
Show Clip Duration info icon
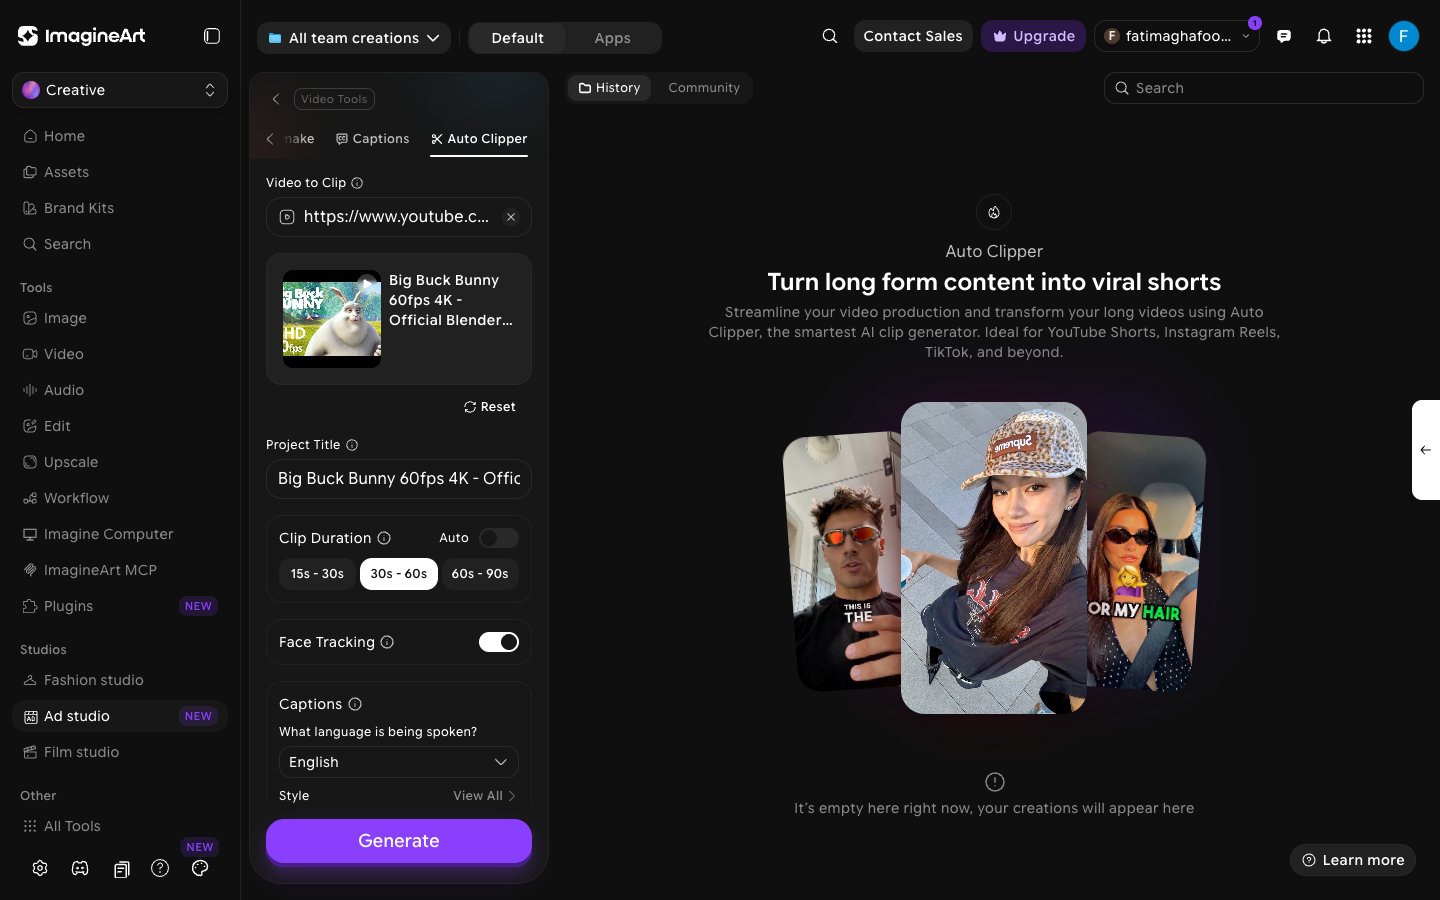coord(384,538)
